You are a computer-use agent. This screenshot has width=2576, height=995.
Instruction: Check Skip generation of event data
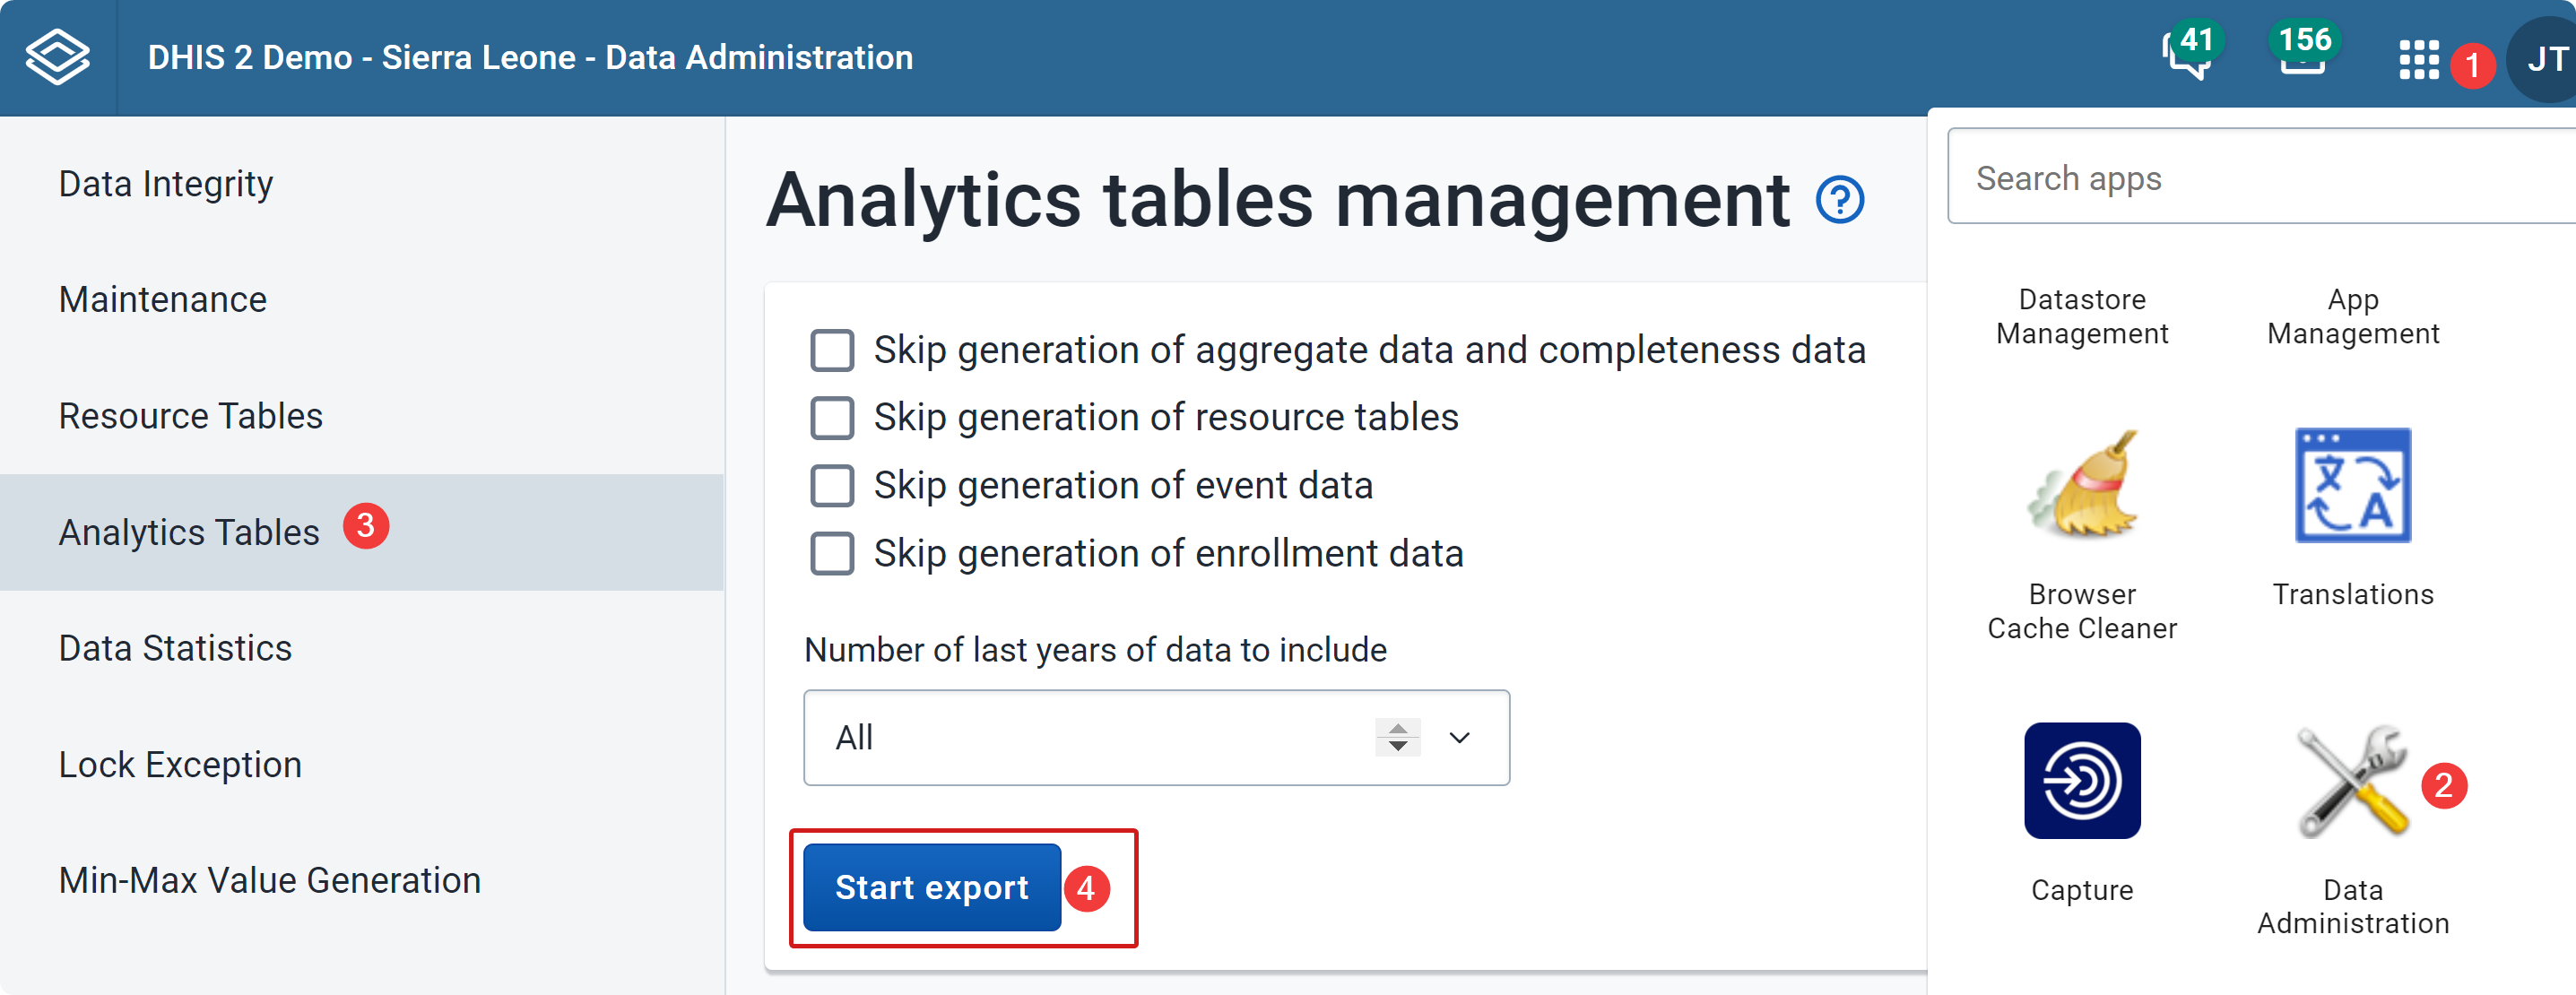[x=832, y=486]
